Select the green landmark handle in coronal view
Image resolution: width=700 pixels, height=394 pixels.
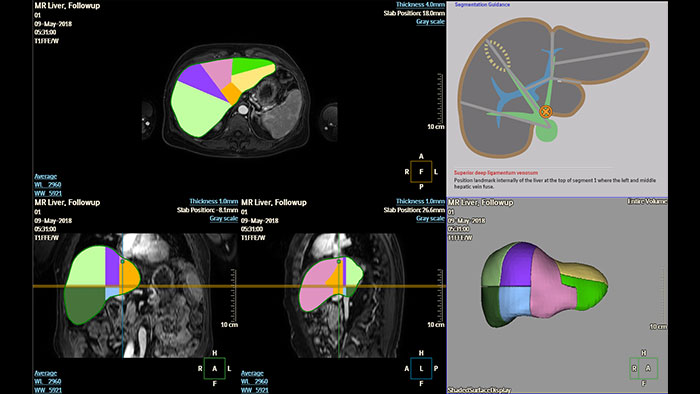122,261
